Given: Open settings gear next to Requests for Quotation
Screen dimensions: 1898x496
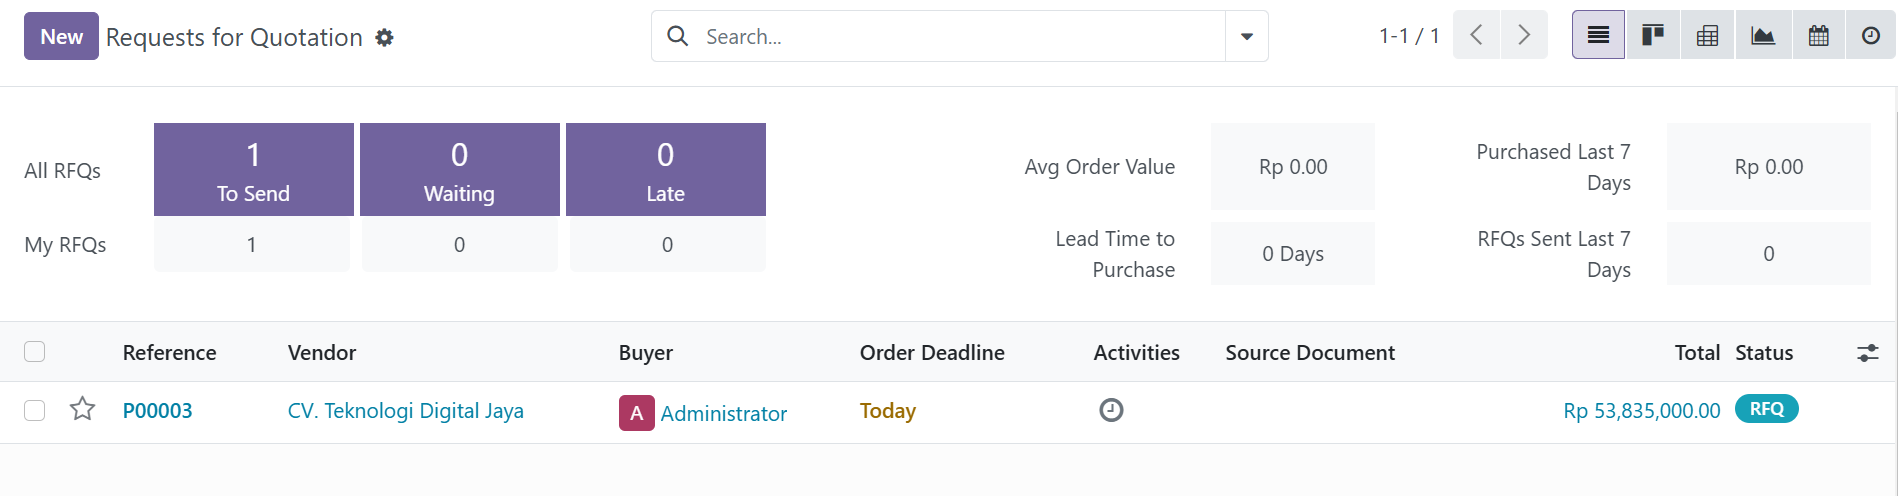Looking at the screenshot, I should coord(384,38).
